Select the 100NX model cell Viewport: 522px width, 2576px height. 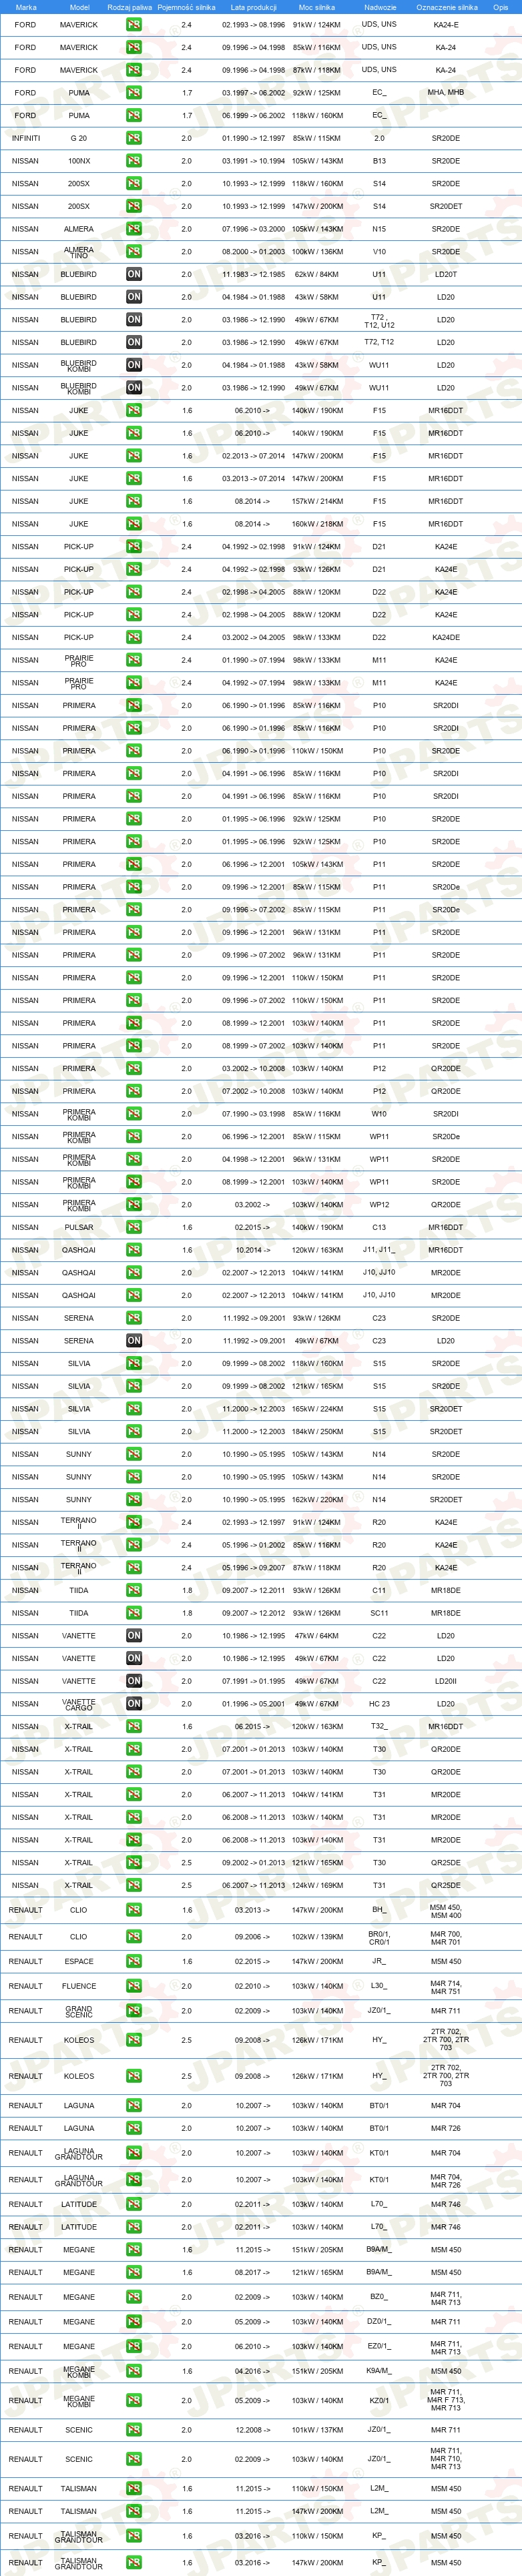click(x=79, y=161)
